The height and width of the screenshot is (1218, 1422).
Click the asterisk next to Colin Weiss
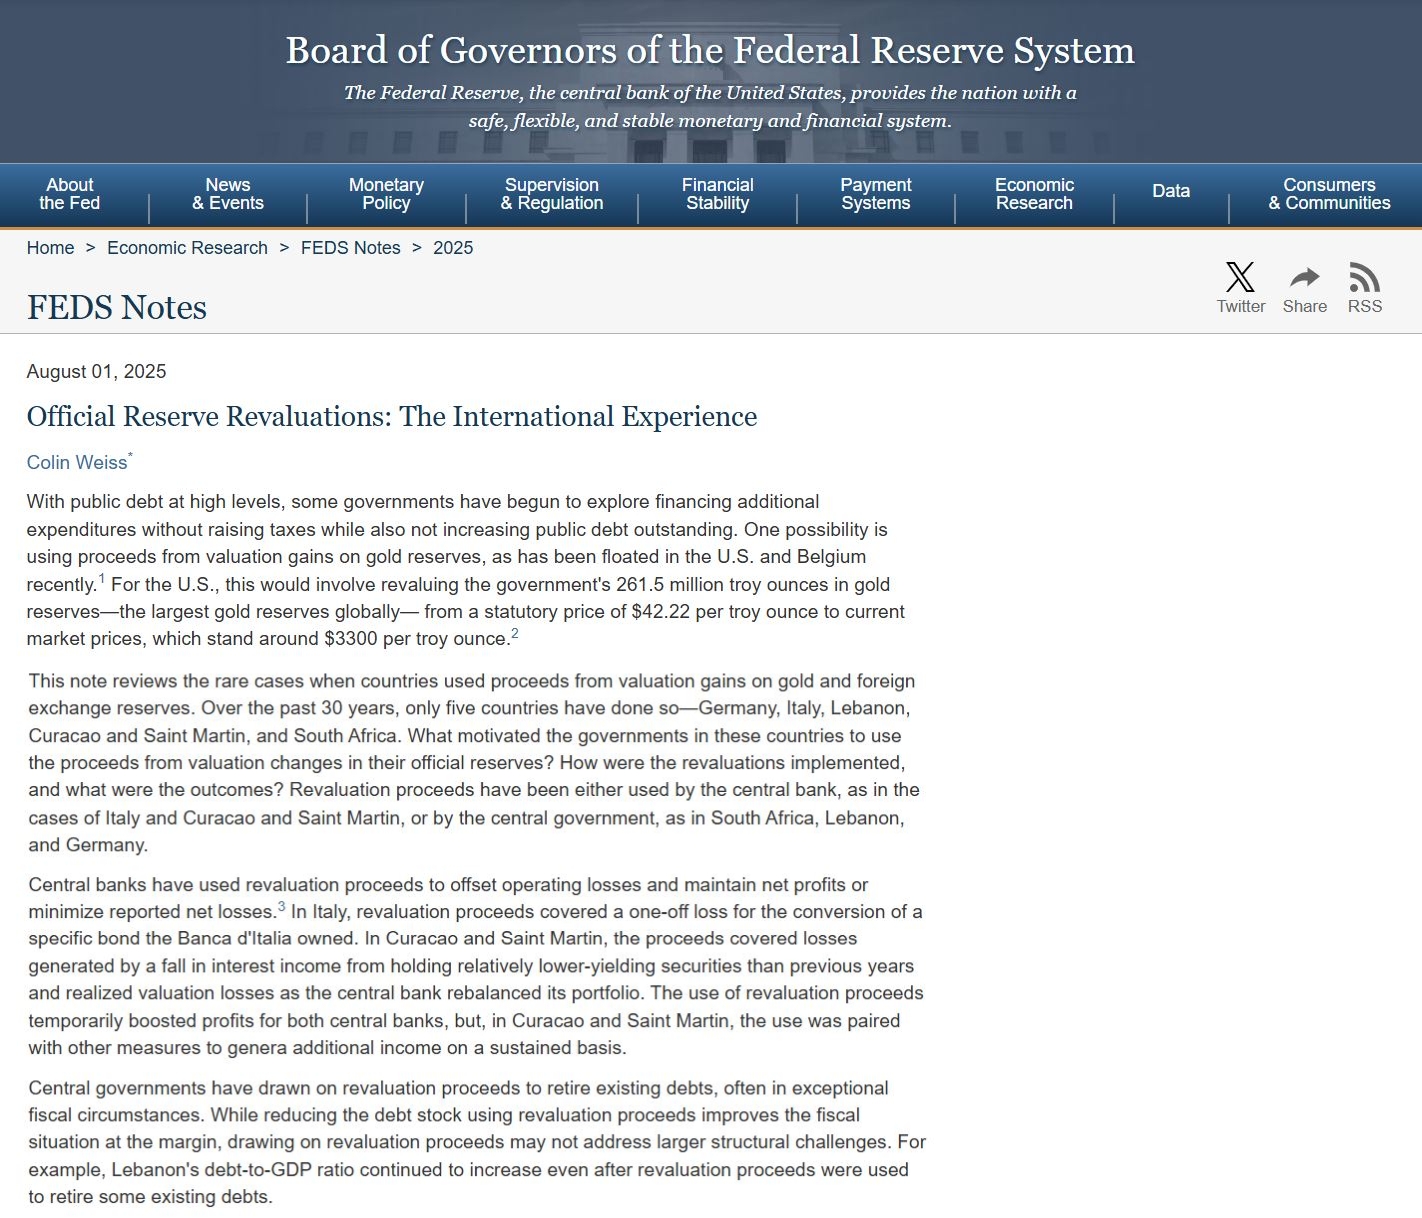(130, 456)
